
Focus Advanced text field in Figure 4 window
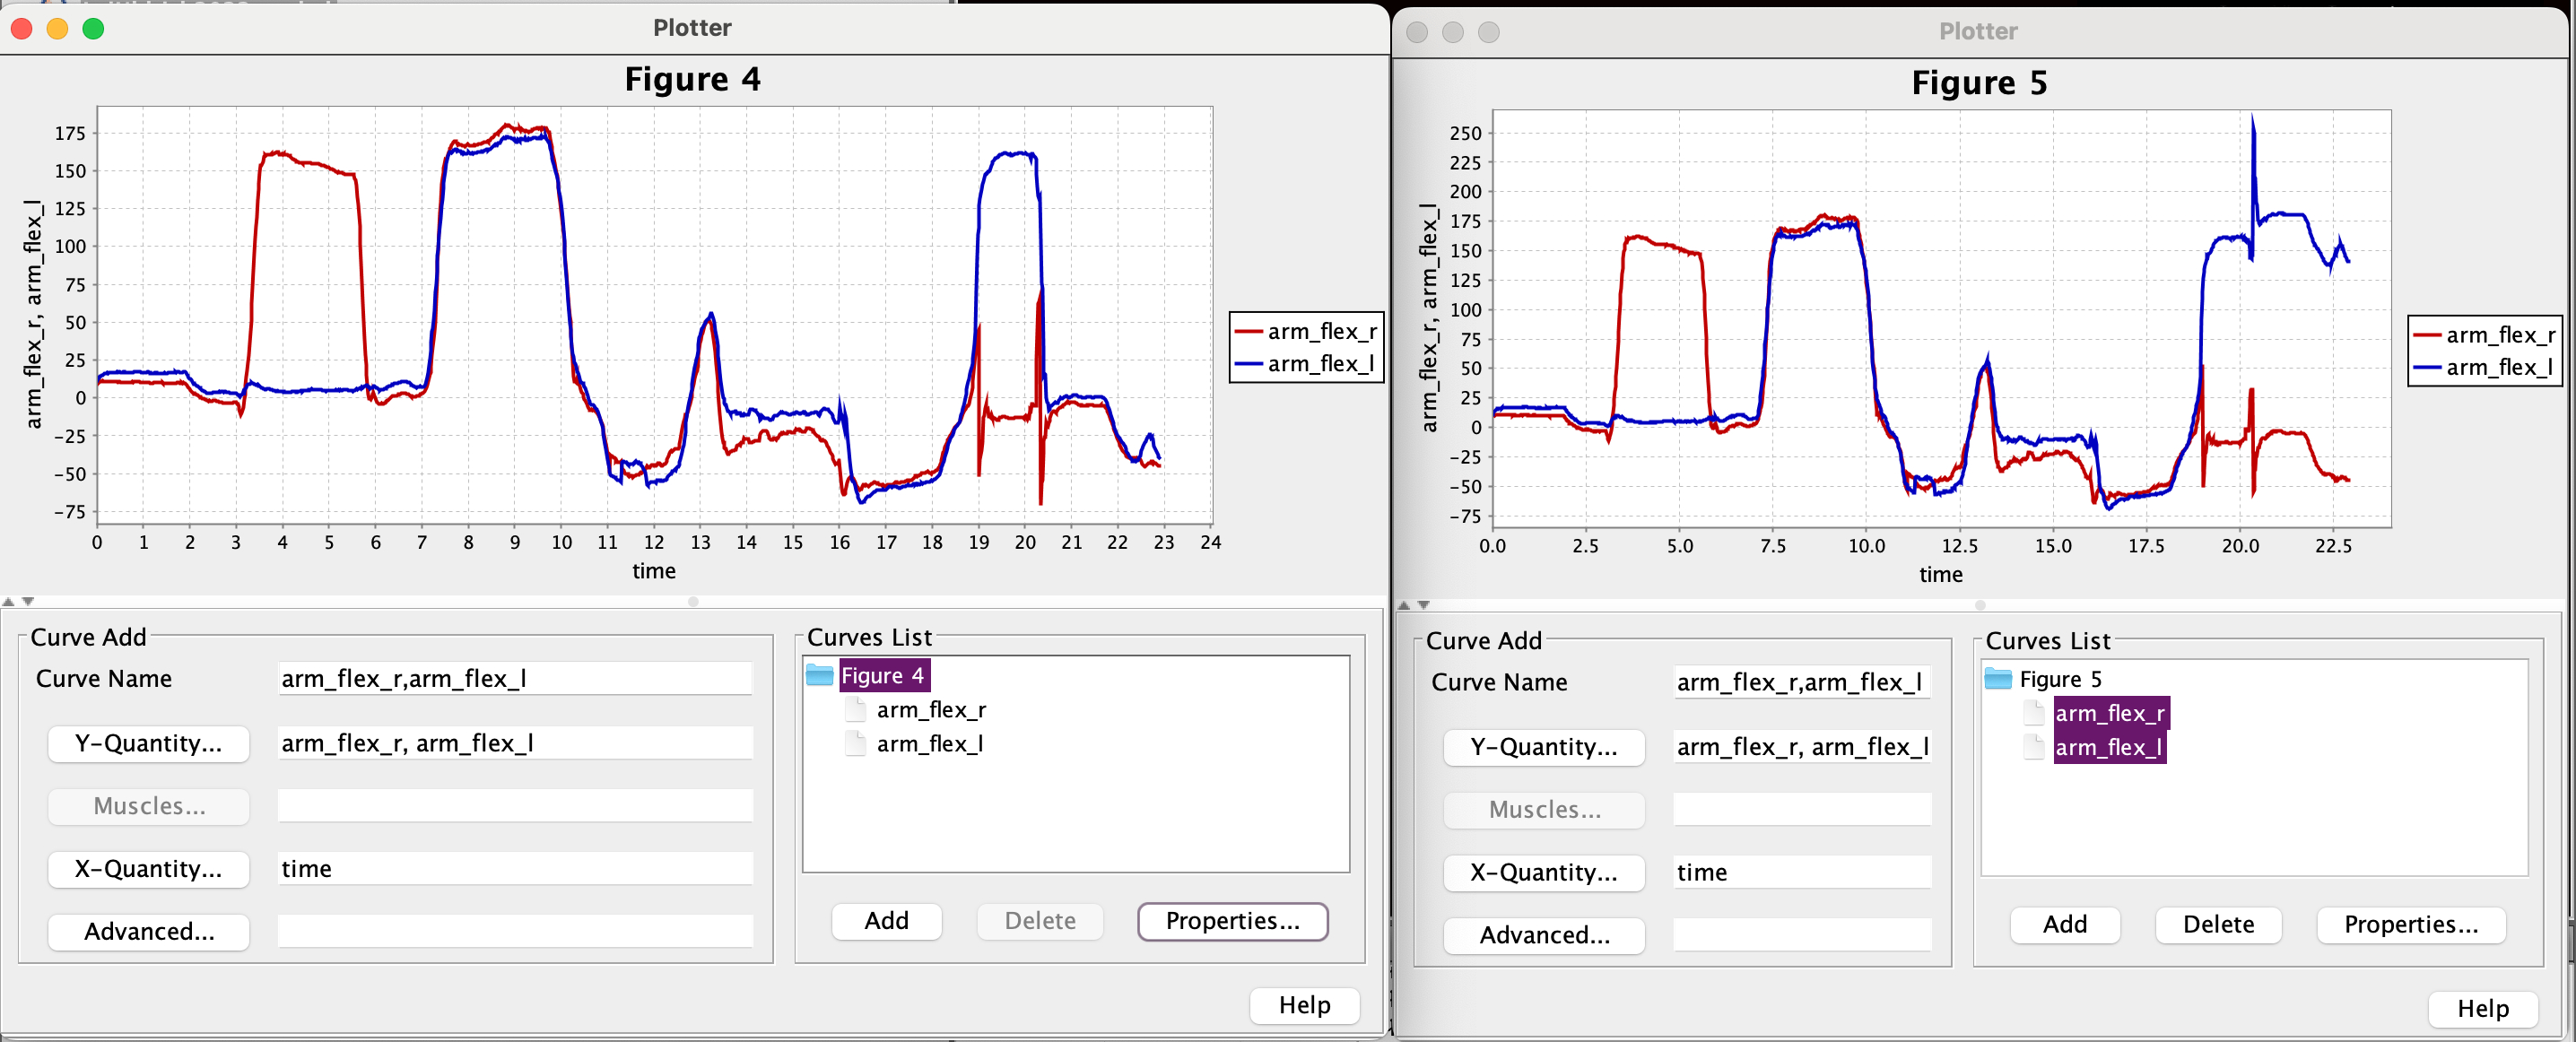pyautogui.click(x=515, y=932)
